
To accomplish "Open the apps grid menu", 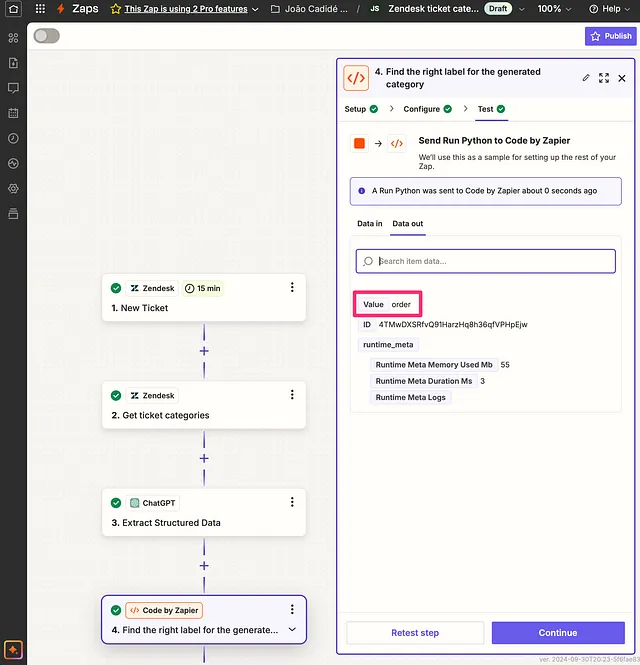I will coord(40,8).
